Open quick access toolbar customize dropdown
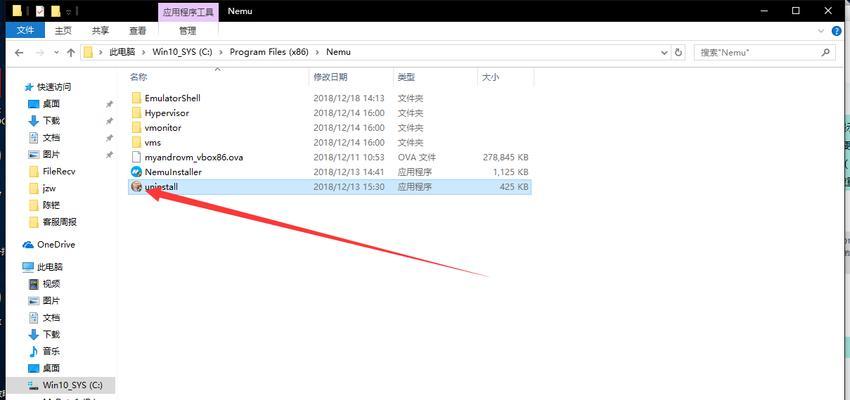This screenshot has width=850, height=400. point(68,11)
